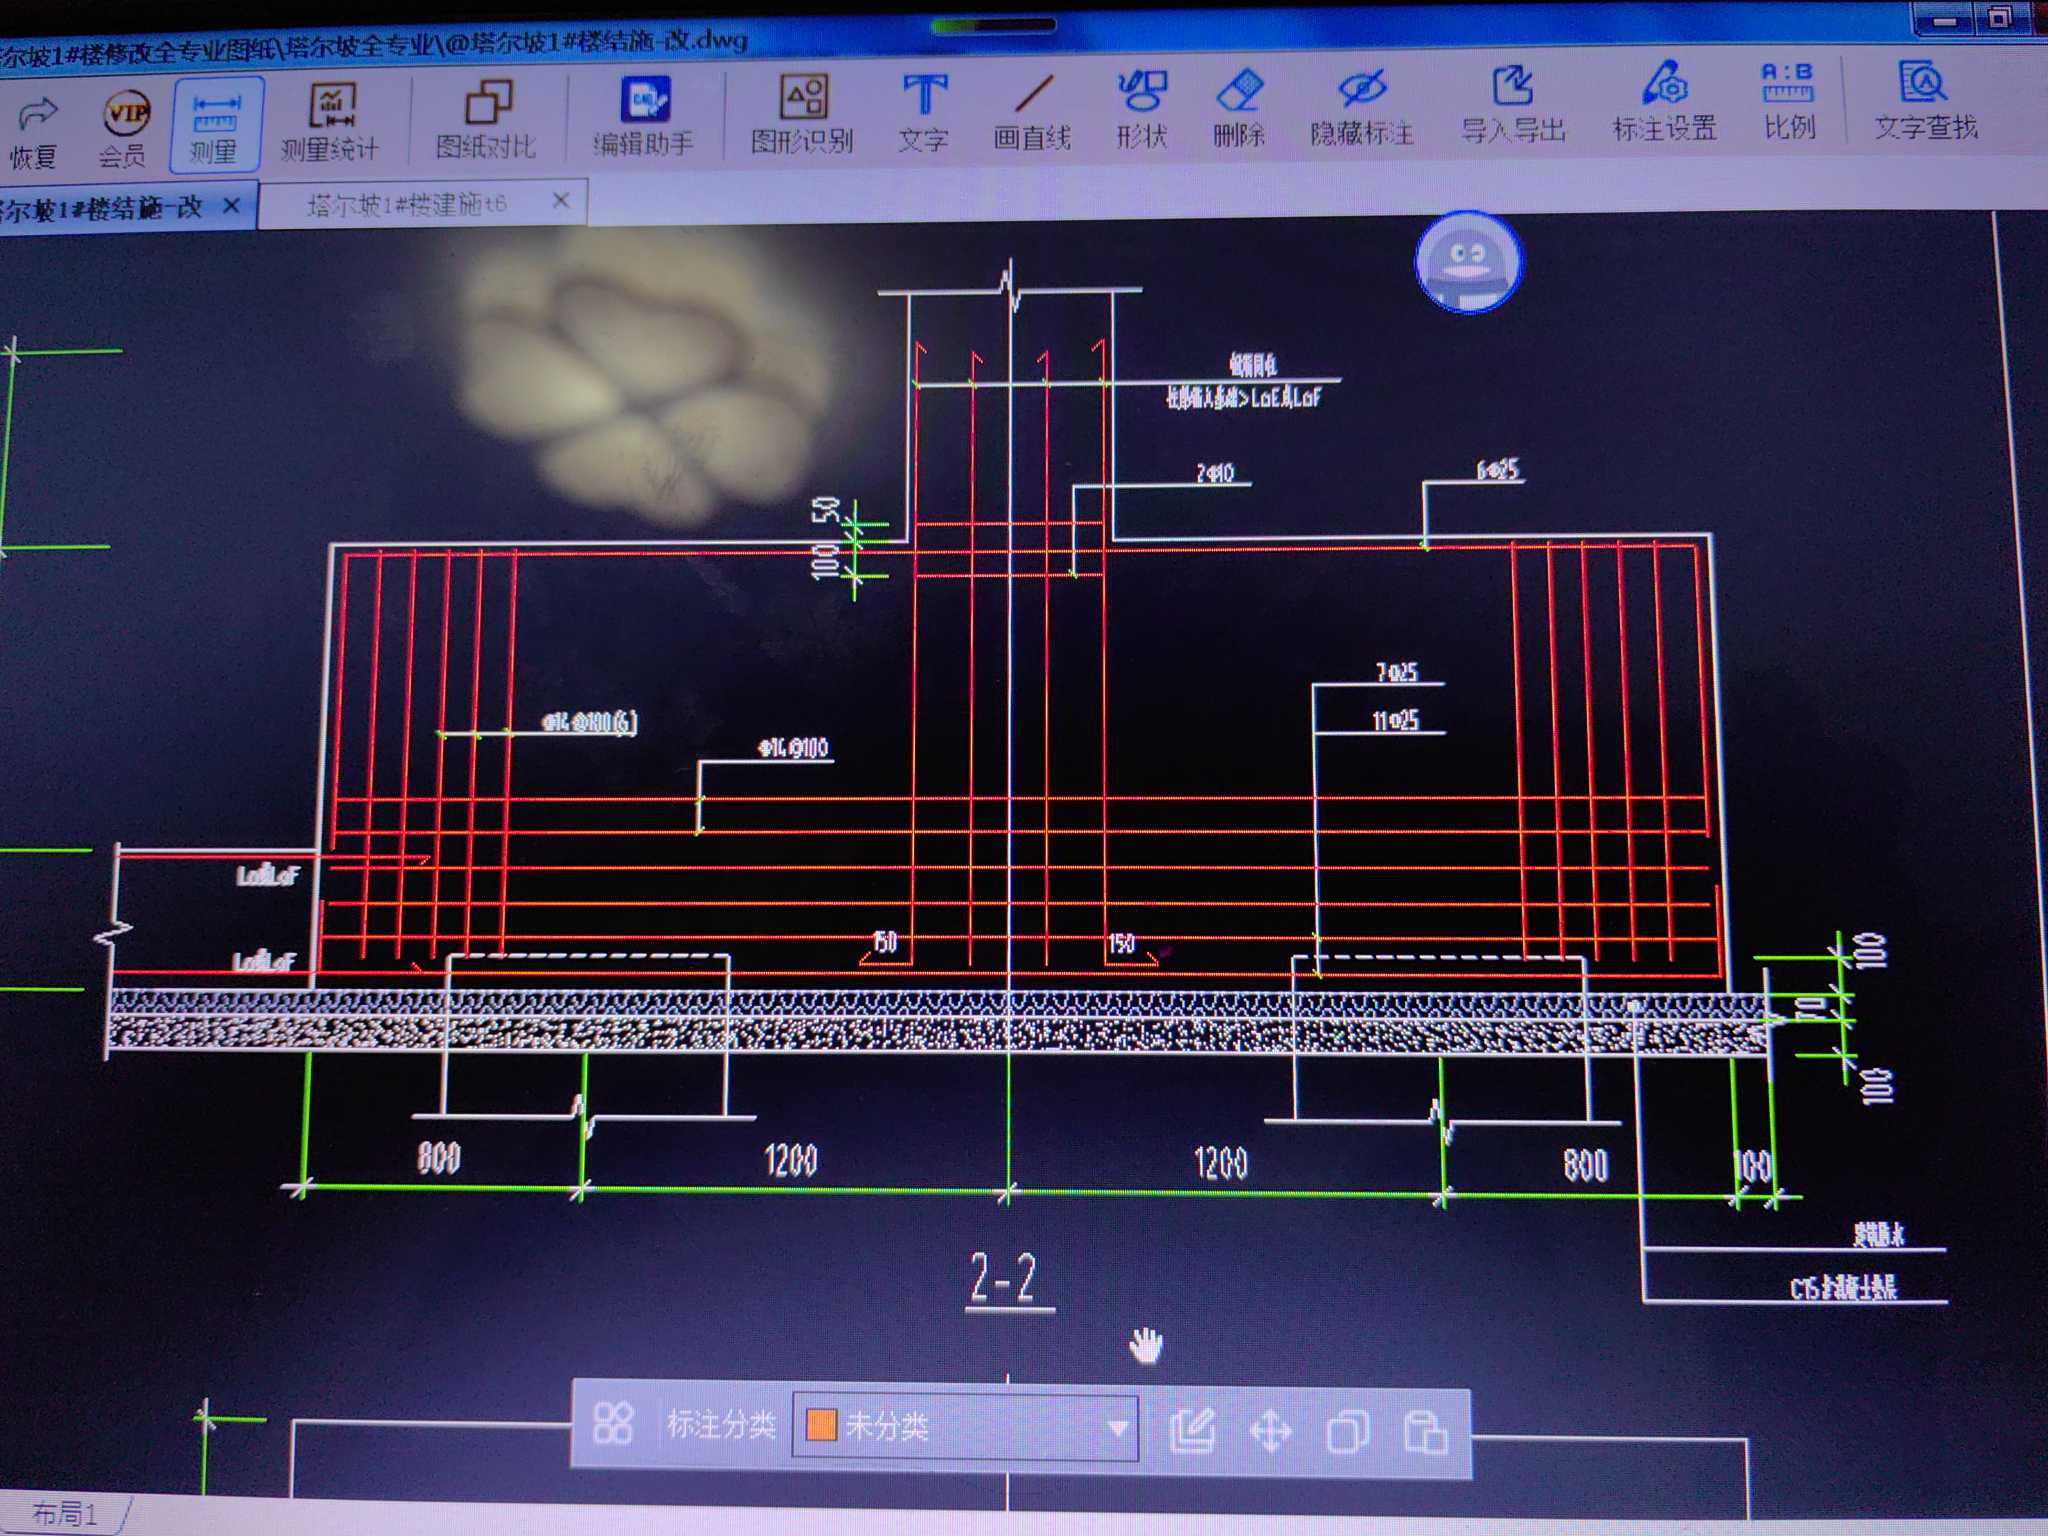Screen dimensions: 2048x1536
Task: Switch to the 布局1 layout tab
Action: (65, 1514)
